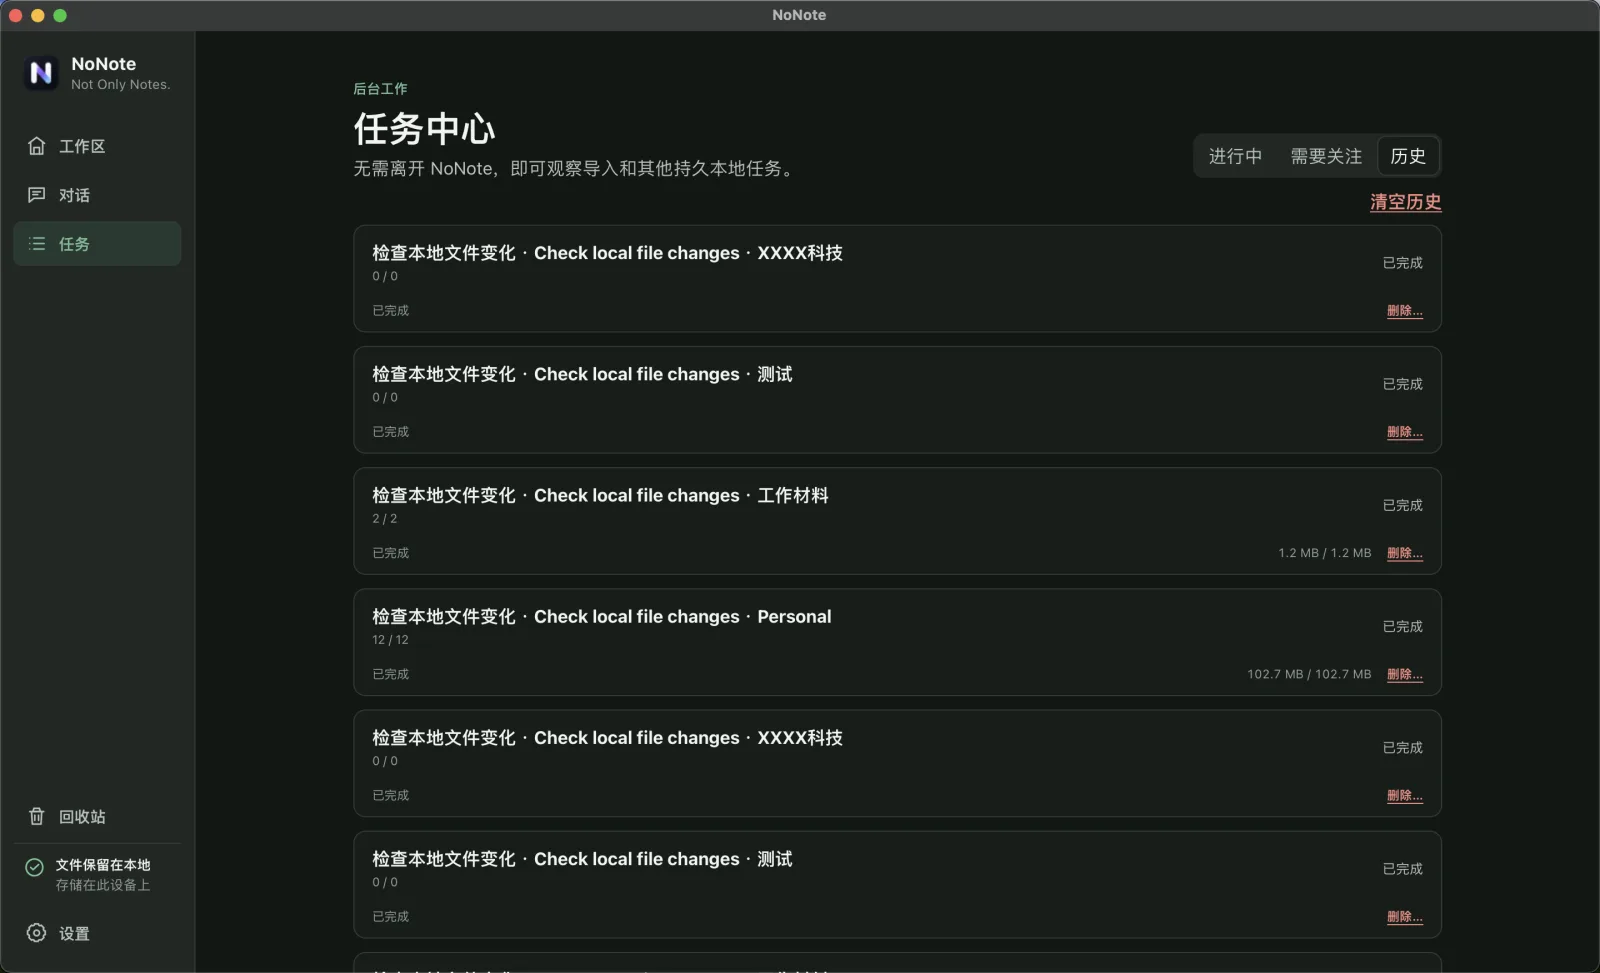Viewport: 1600px width, 973px height.
Task: Click the NoNote title in the title bar
Action: (799, 15)
